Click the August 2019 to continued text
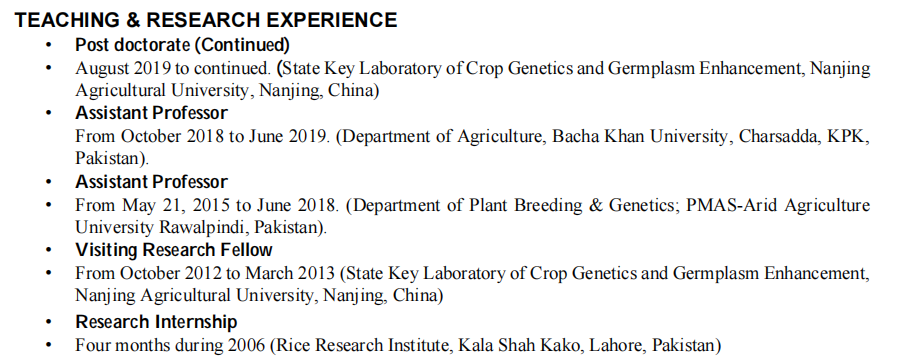The image size is (908, 364). 173,68
